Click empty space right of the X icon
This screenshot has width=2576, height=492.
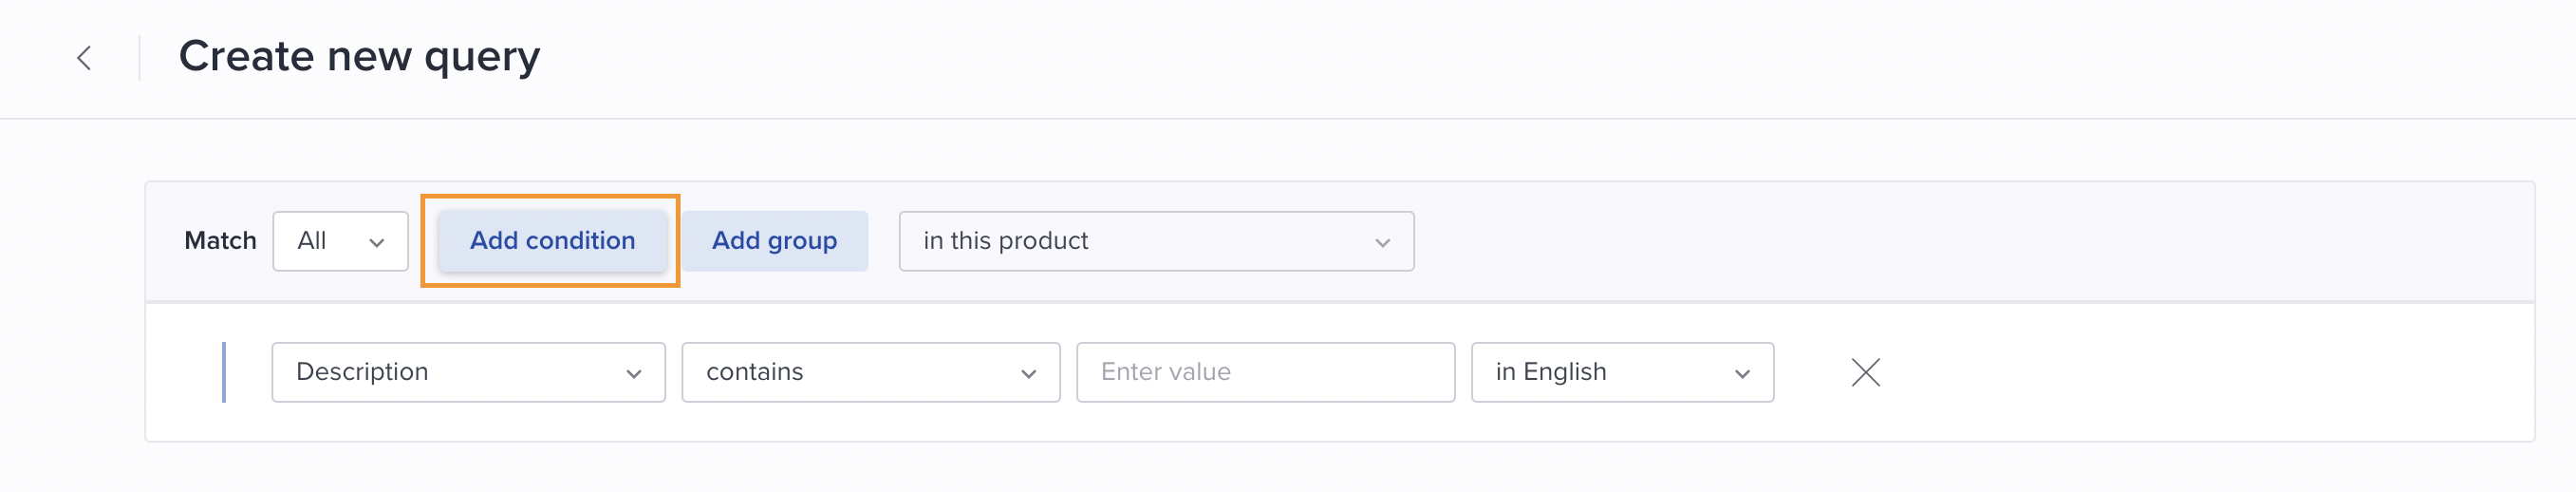point(2200,372)
